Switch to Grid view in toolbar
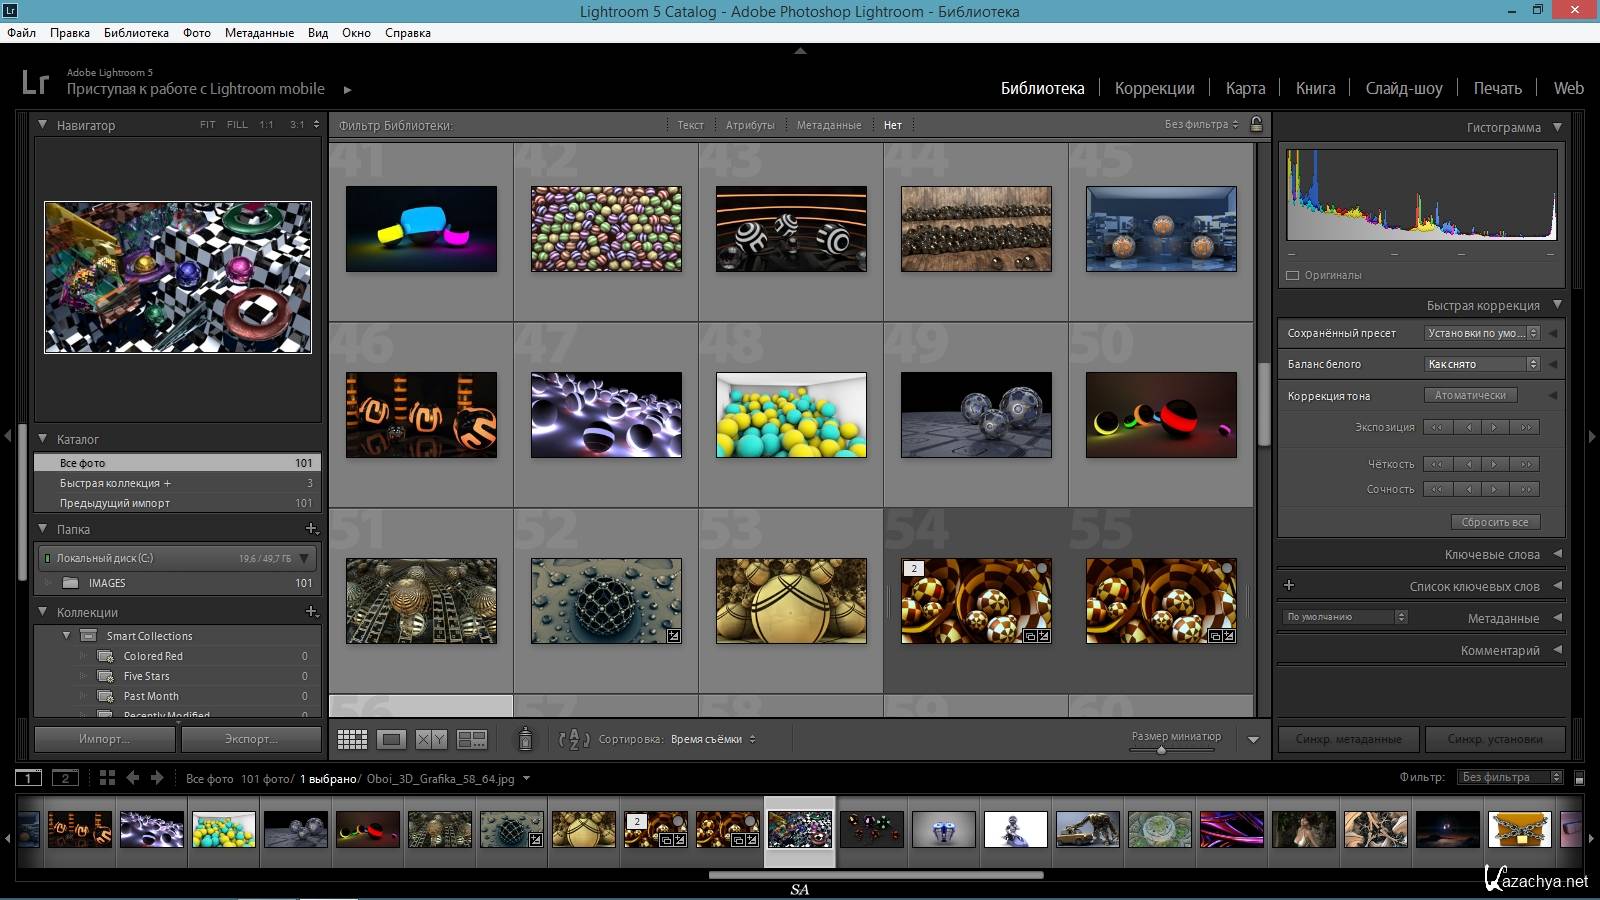This screenshot has height=900, width=1600. coord(352,739)
